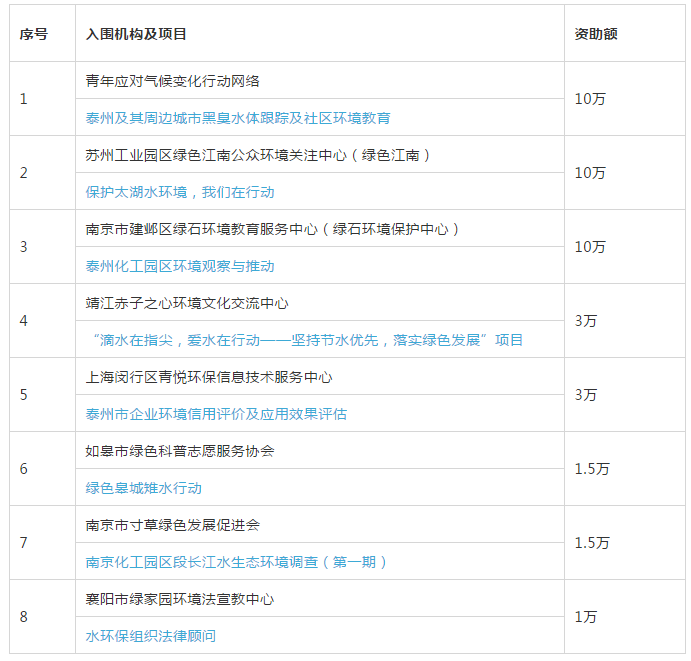691x661 pixels.
Task: Click serial number 4 cell
Action: click(x=42, y=321)
